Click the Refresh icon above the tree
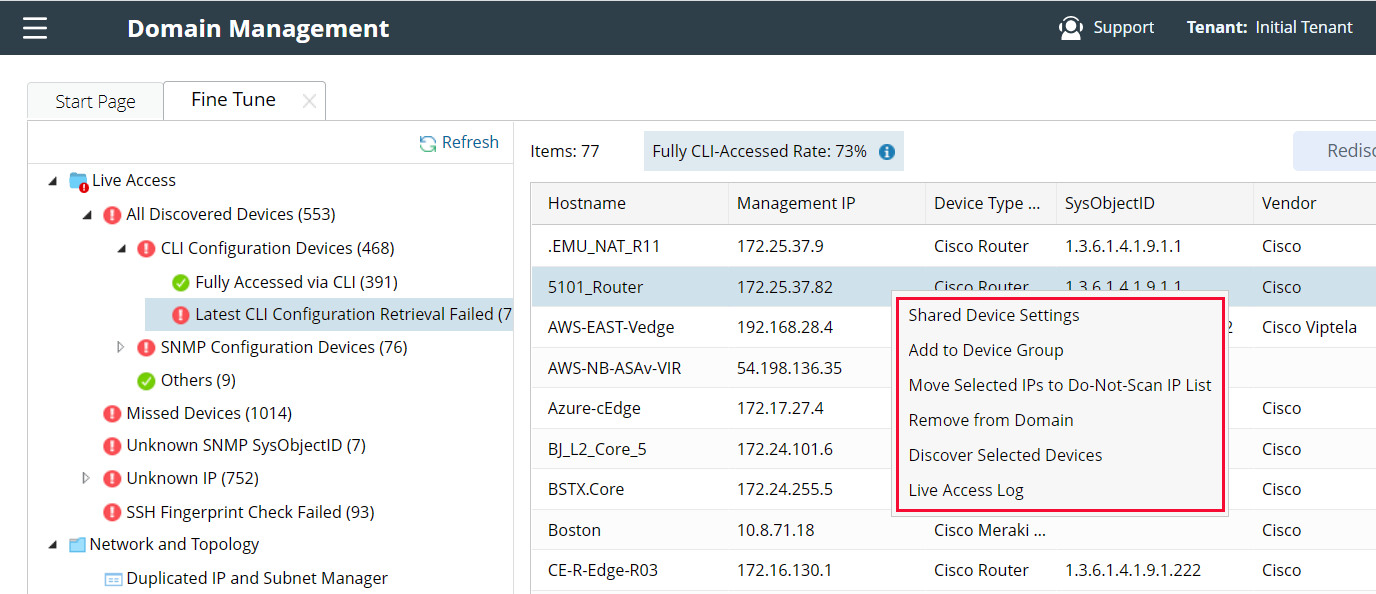Screen dimensions: 1376x594 (429, 142)
